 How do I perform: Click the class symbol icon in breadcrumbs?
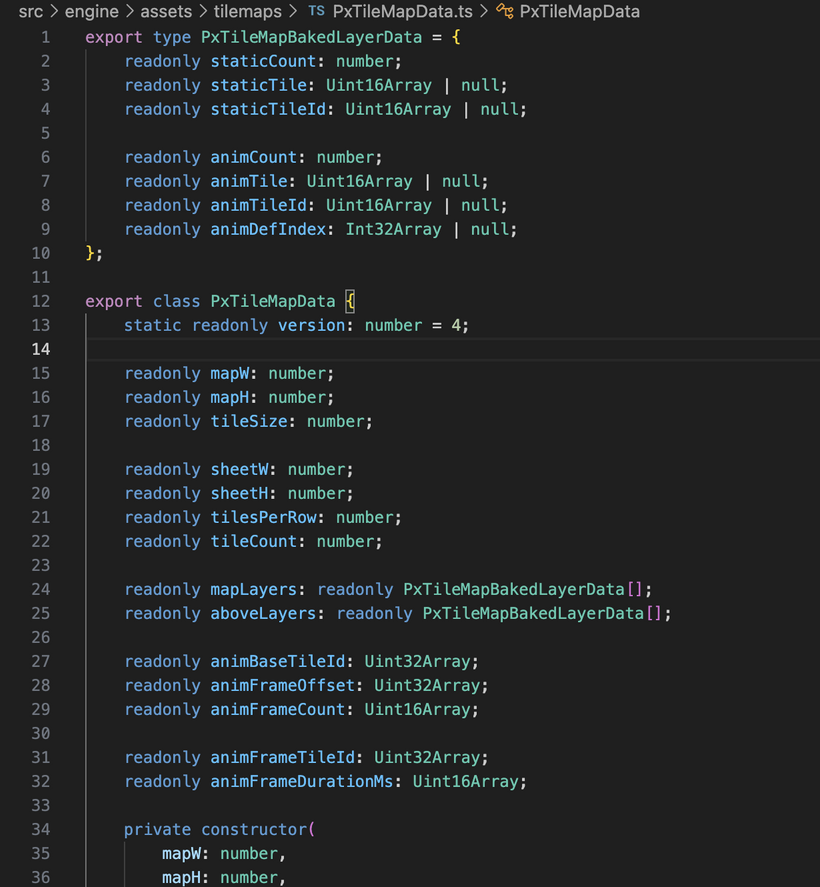(x=505, y=12)
